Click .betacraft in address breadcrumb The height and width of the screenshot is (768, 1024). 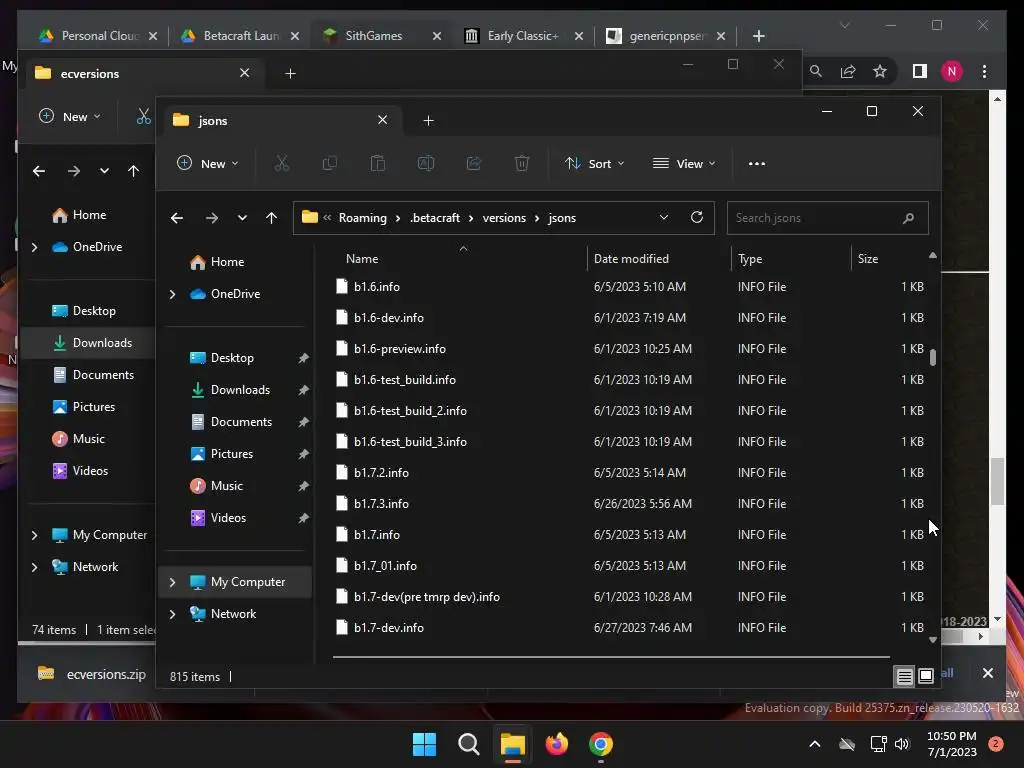coord(435,218)
